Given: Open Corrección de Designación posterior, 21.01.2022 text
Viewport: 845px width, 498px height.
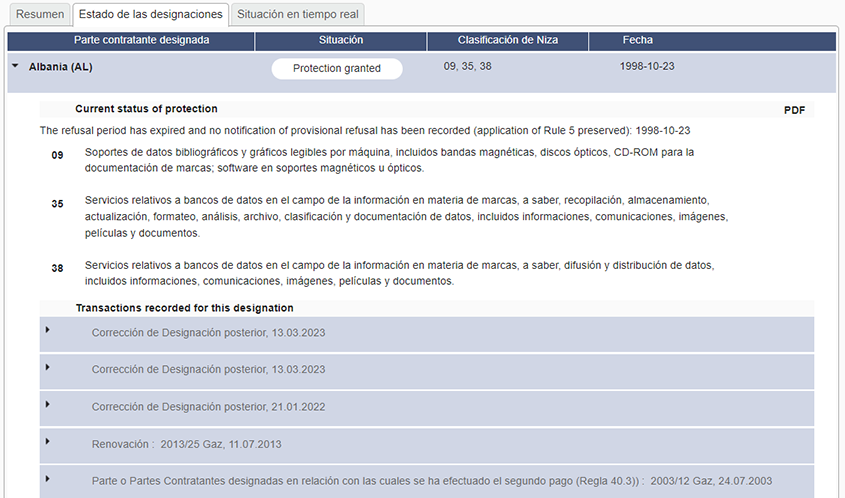Looking at the screenshot, I should (208, 407).
